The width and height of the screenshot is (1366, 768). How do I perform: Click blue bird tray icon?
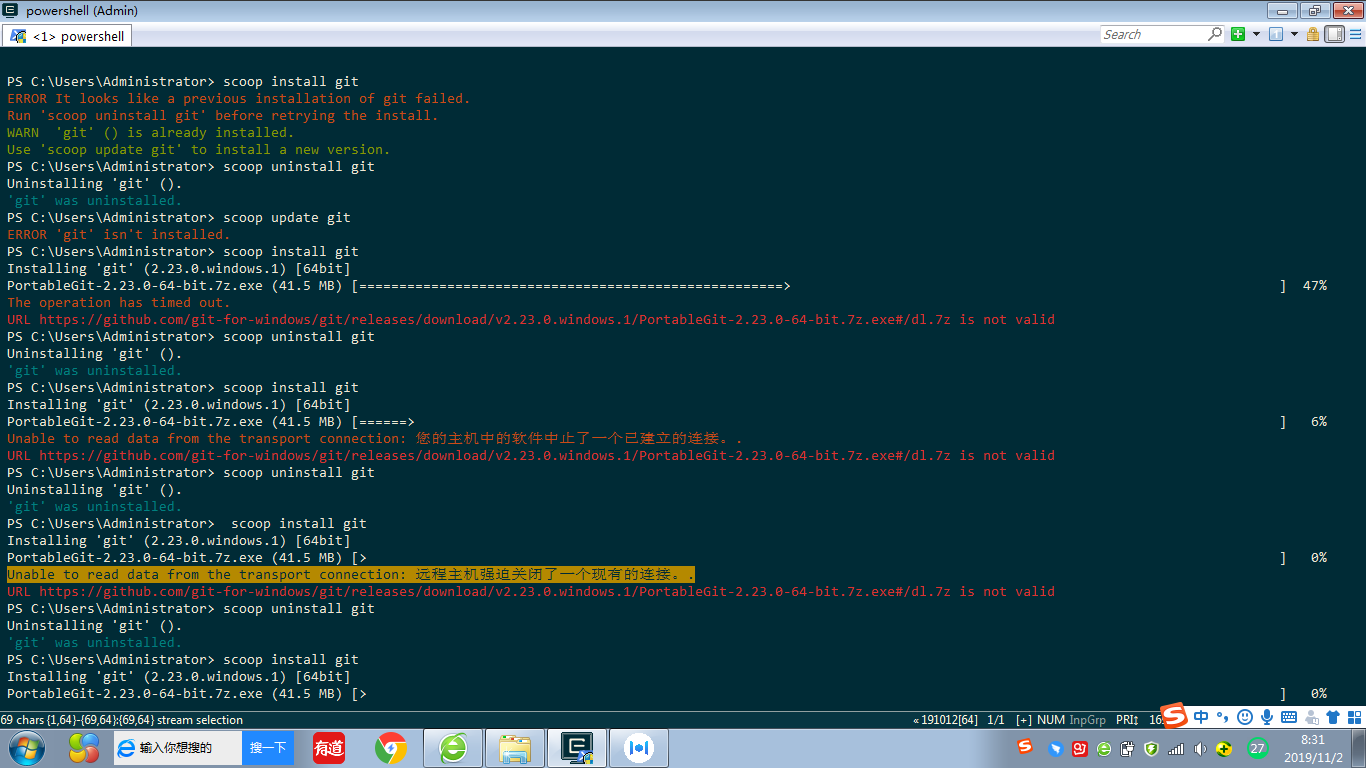click(x=1056, y=748)
